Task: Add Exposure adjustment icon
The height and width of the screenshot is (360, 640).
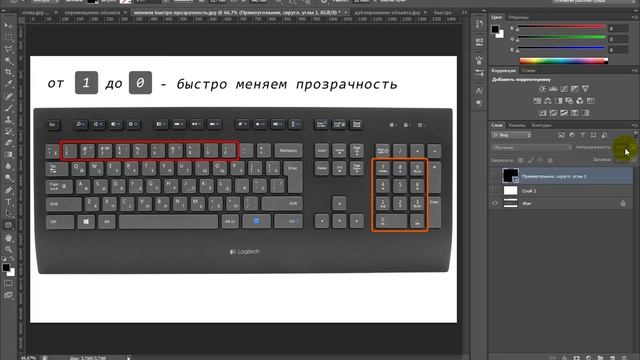Action: point(575,89)
